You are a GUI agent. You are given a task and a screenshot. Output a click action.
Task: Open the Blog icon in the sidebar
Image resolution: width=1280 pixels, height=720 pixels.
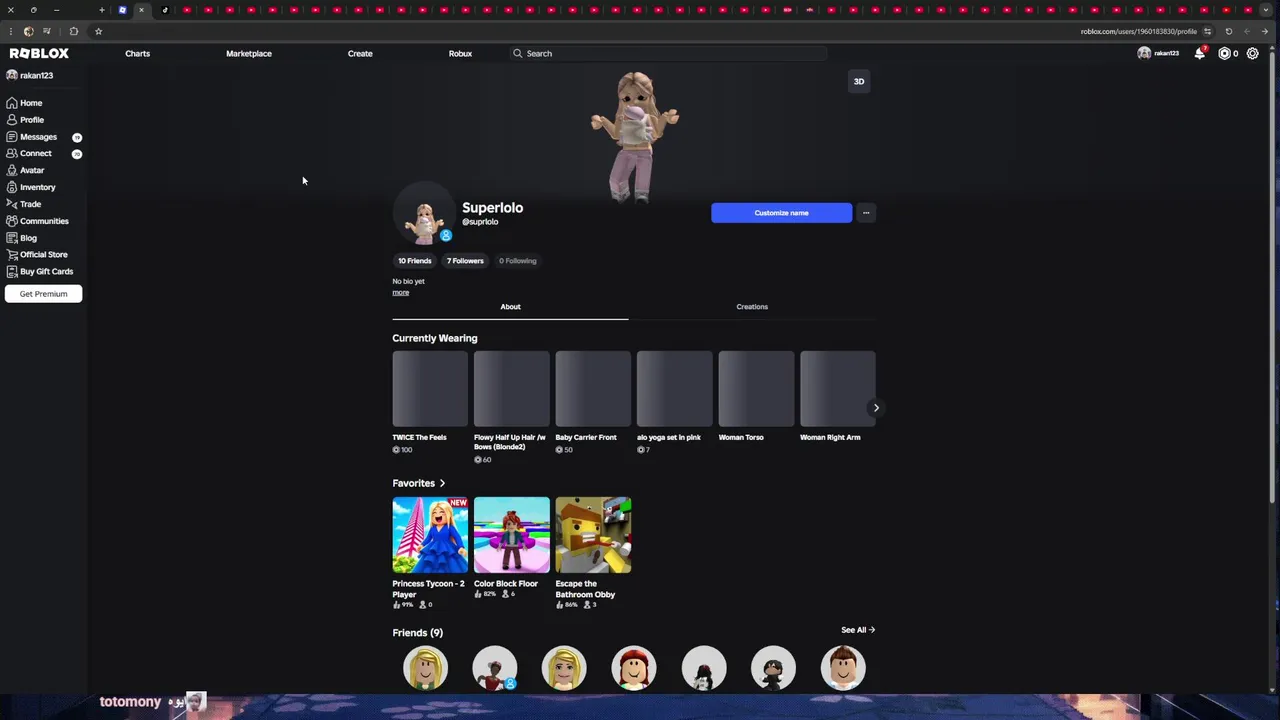pos(12,238)
